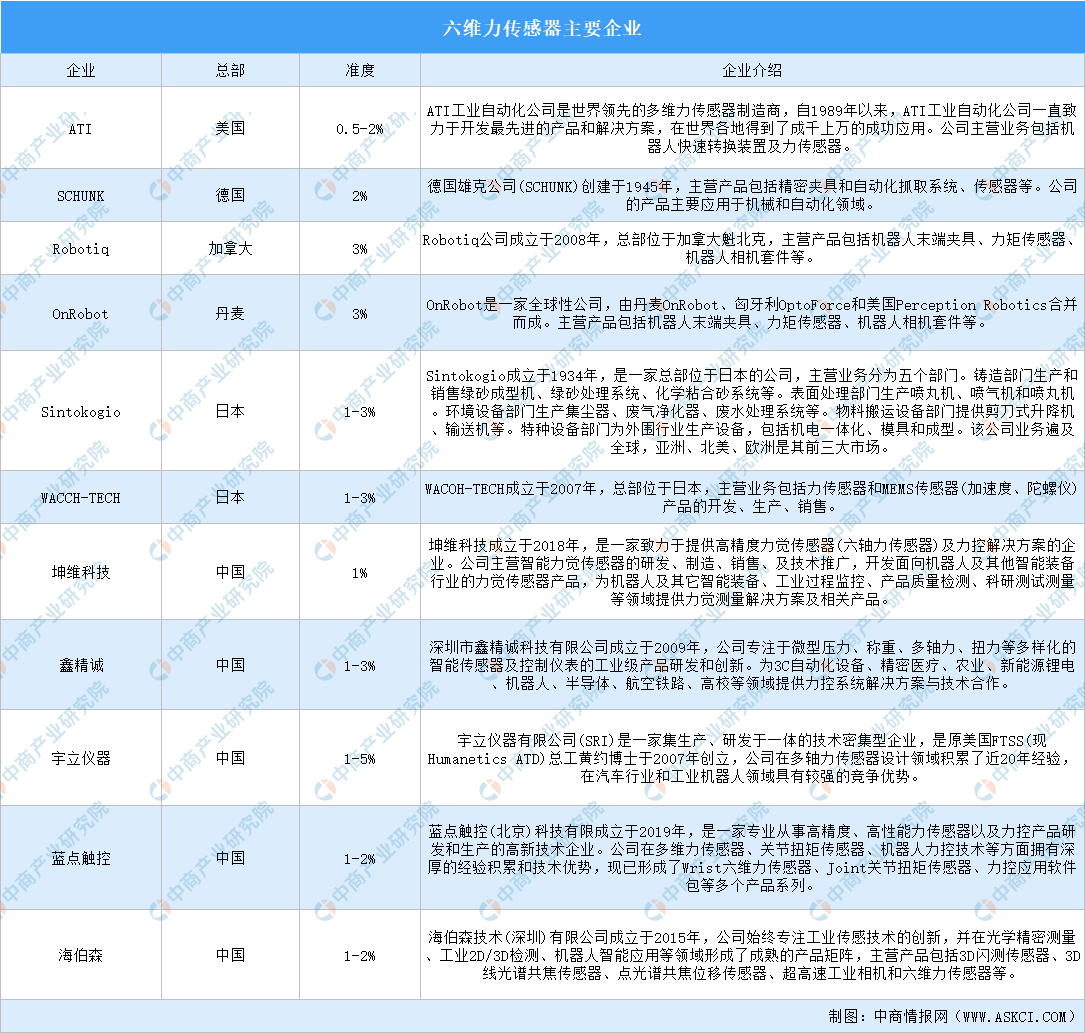Click the 2% accuracy value for SCHUNK
The width and height of the screenshot is (1085, 1033).
coord(359,196)
